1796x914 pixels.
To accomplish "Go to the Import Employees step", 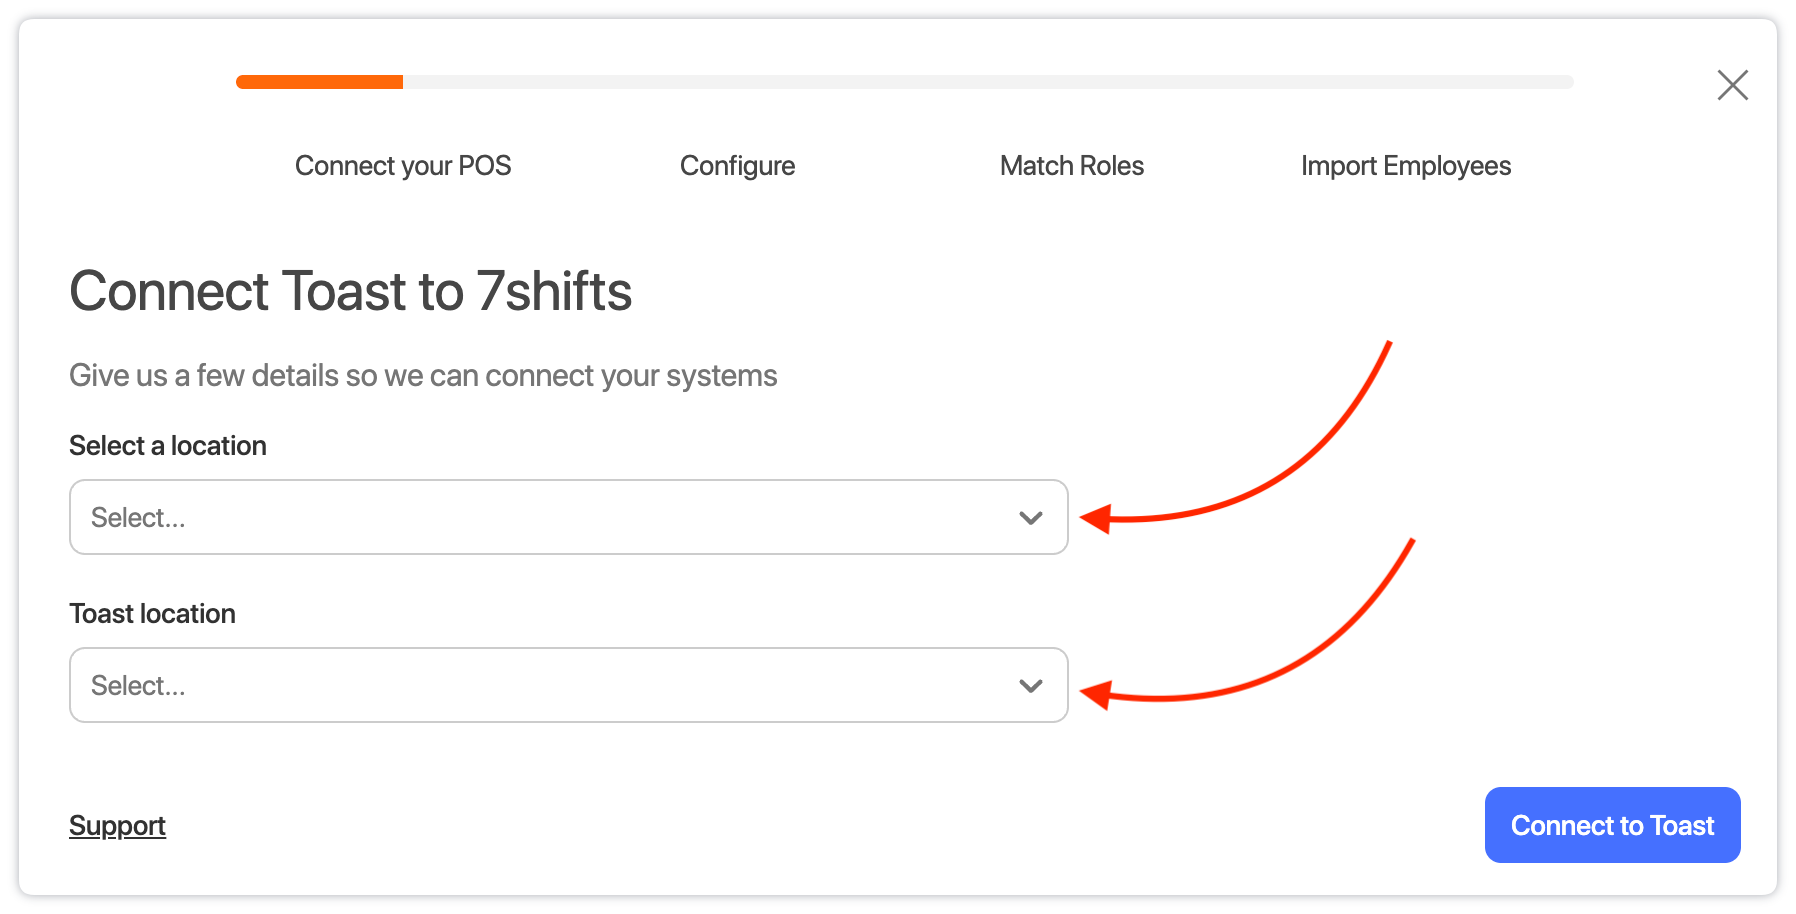I will click(1405, 166).
